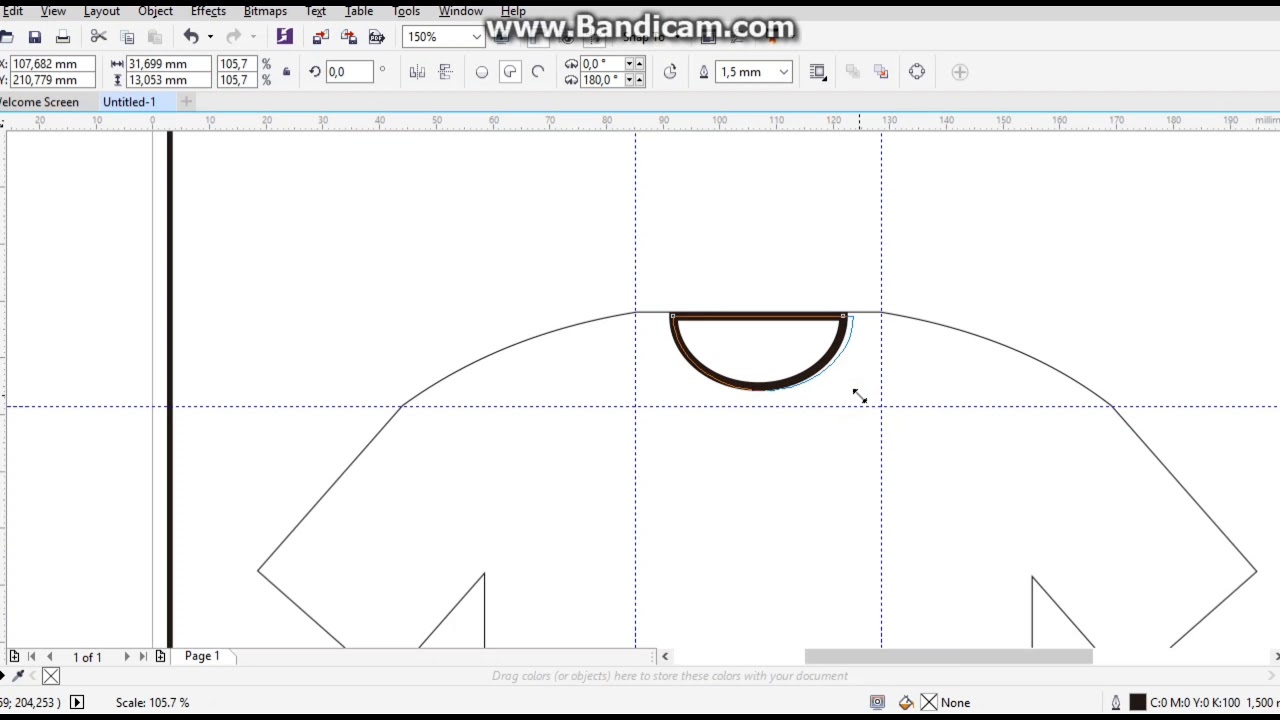Click the Copy icon
This screenshot has width=1280, height=720.
[127, 37]
